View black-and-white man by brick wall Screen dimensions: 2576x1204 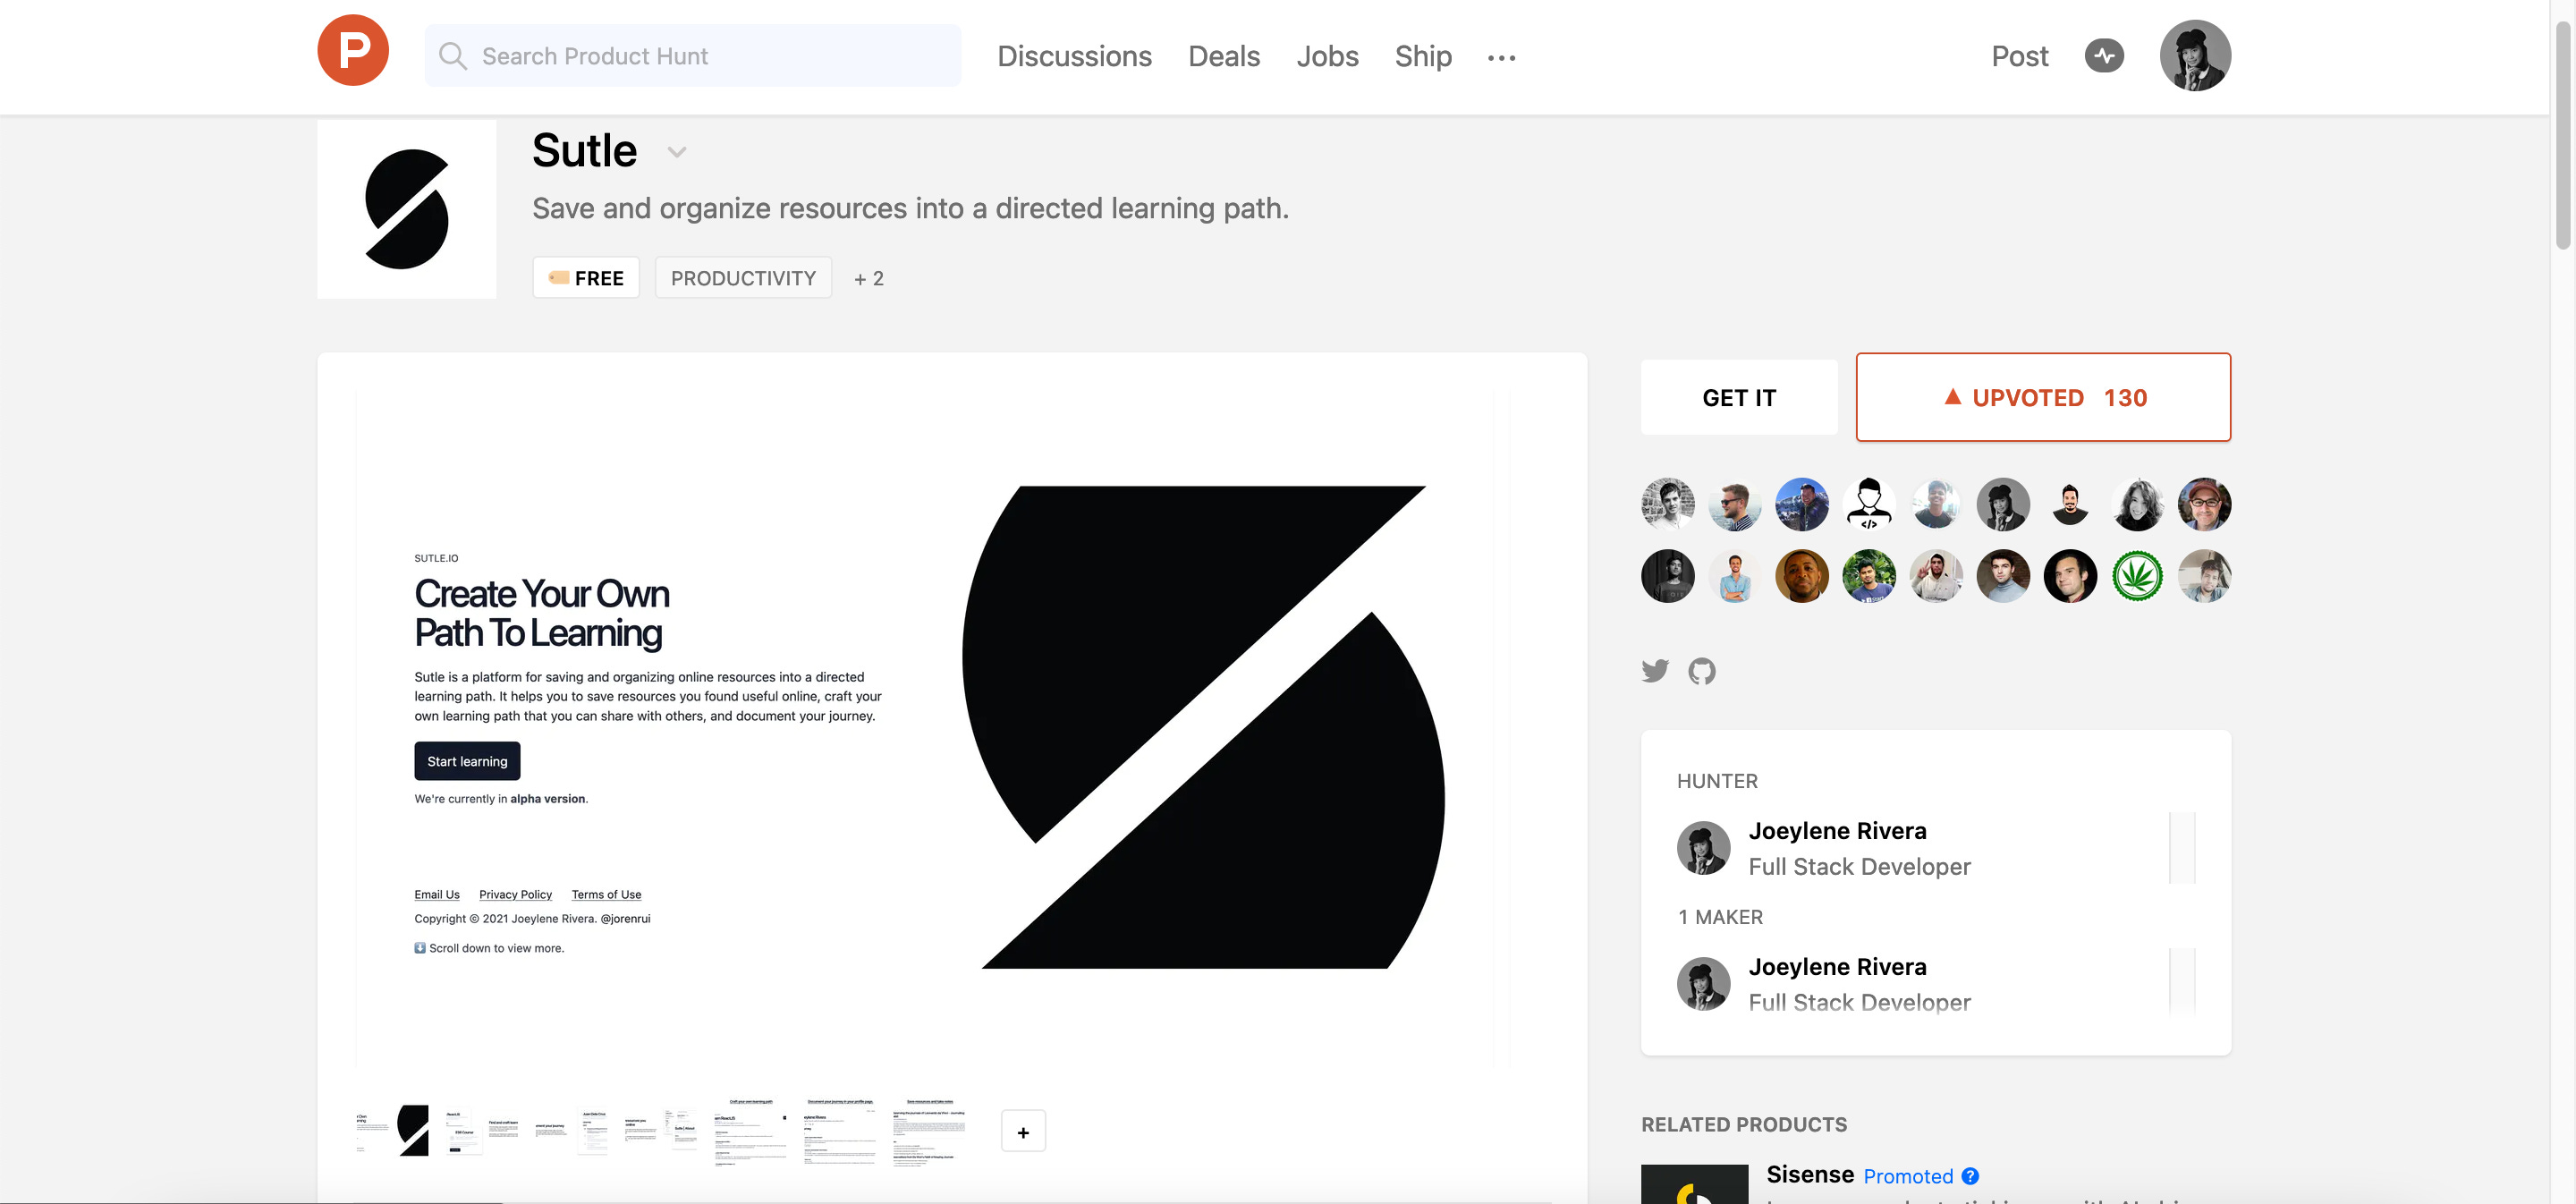click(1668, 504)
